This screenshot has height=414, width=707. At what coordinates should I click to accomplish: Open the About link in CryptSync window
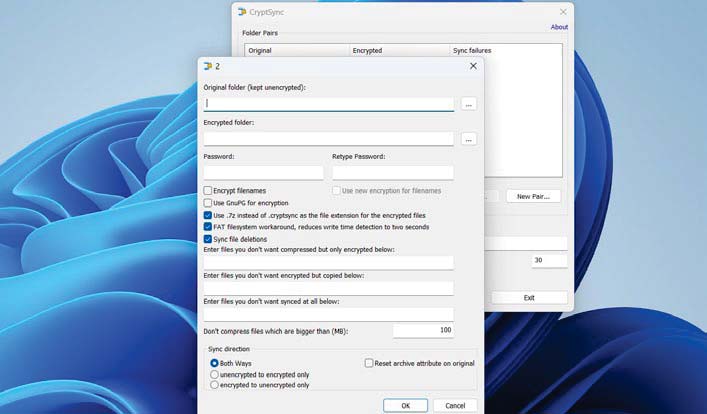tap(559, 27)
